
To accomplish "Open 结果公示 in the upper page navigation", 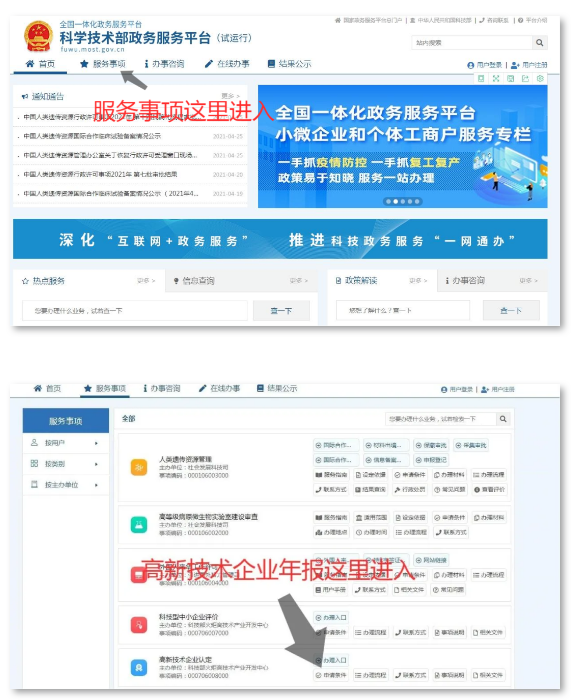I will [289, 64].
